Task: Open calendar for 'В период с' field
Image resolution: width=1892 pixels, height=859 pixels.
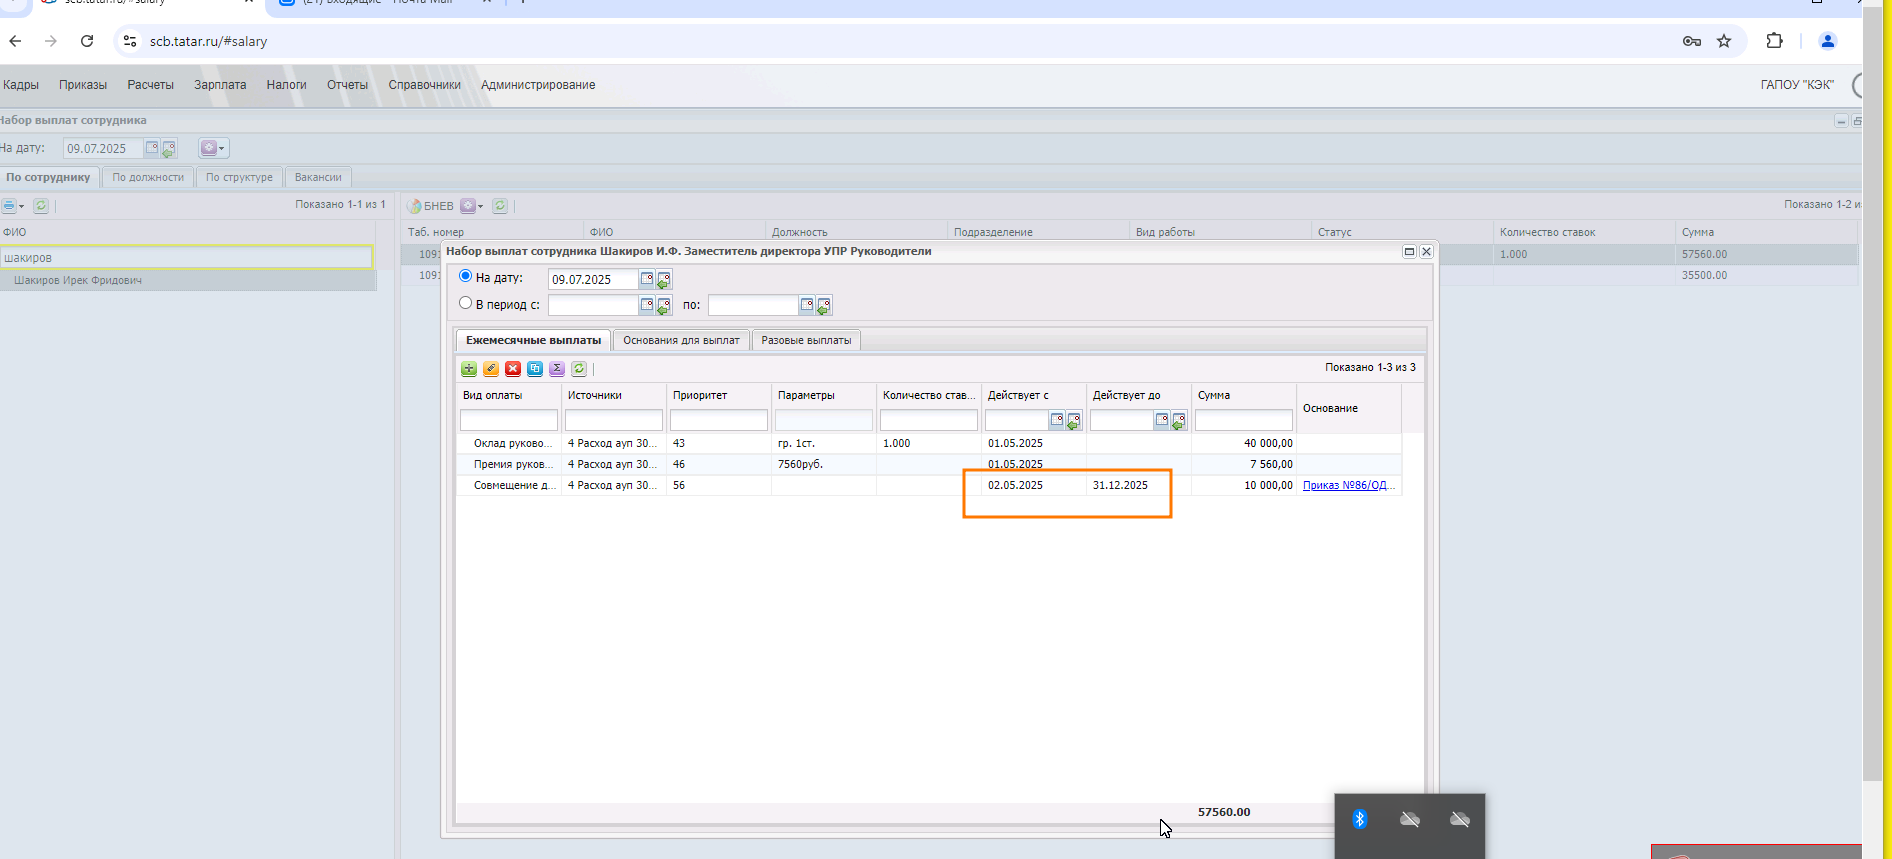Action: (x=647, y=305)
